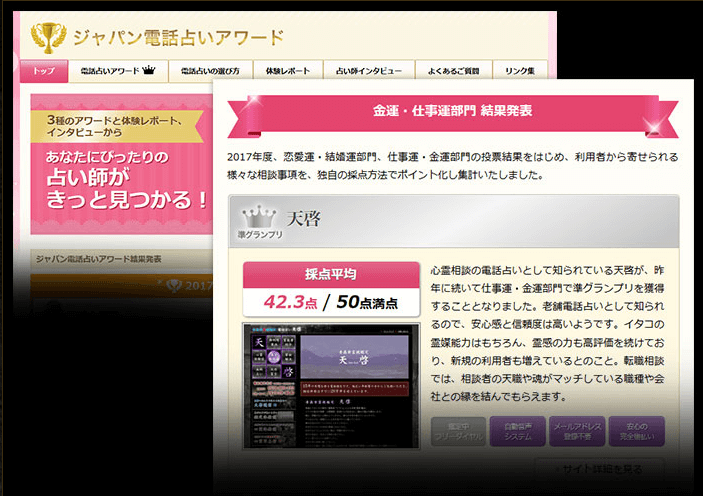Click the ジャパン電話占いアワード site title

(178, 38)
